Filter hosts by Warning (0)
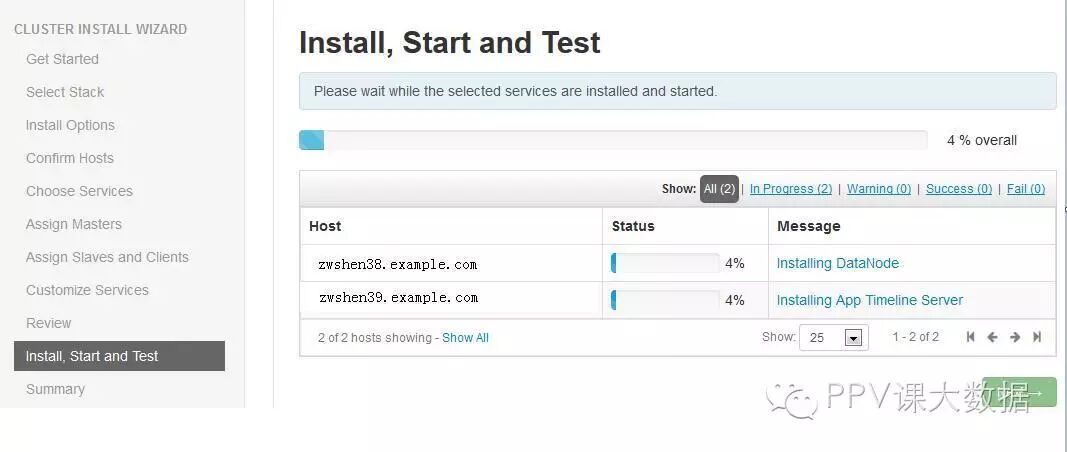1067x452 pixels. click(x=879, y=189)
